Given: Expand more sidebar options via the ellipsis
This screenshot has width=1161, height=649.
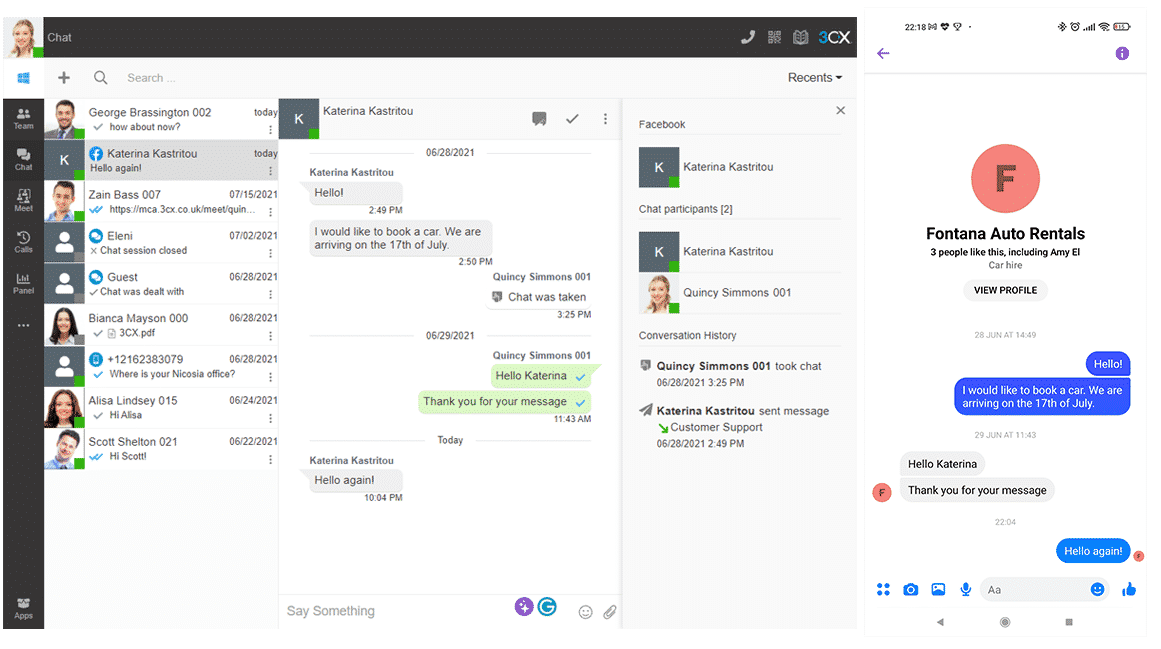Looking at the screenshot, I should tap(23, 323).
